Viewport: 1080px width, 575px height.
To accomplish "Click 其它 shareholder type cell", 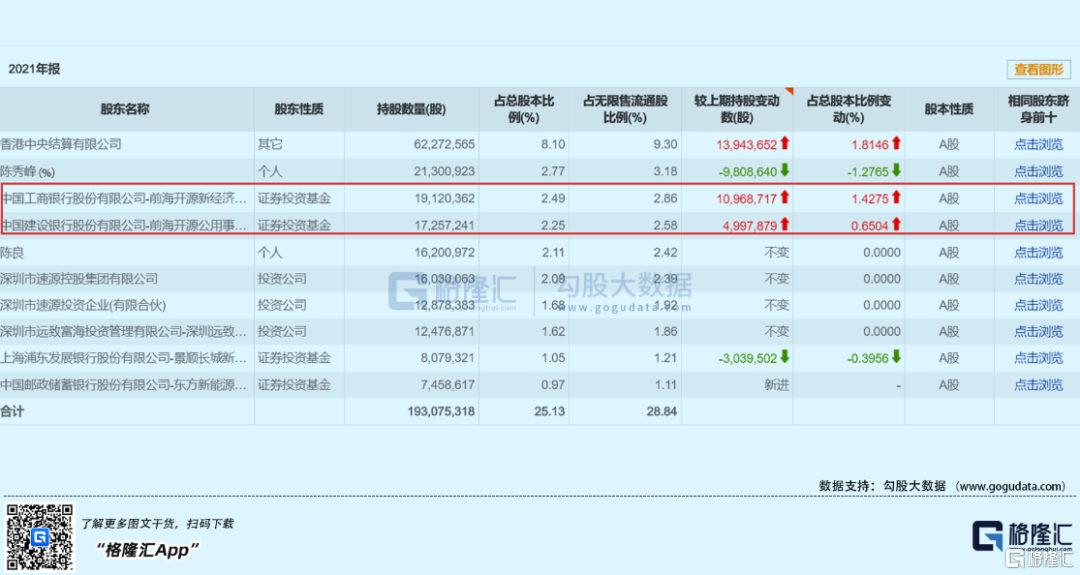I will pyautogui.click(x=270, y=145).
